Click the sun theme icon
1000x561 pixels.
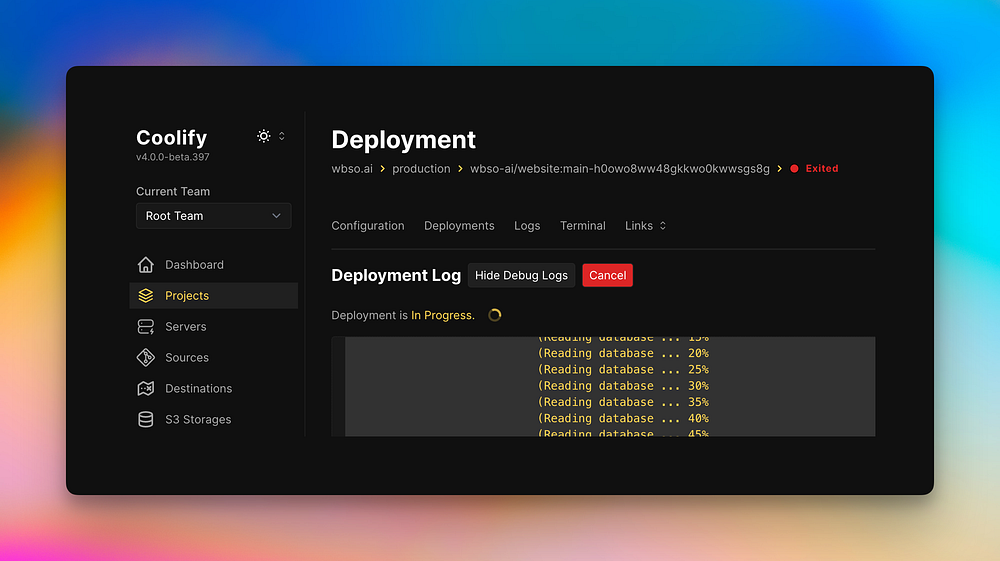[x=264, y=136]
